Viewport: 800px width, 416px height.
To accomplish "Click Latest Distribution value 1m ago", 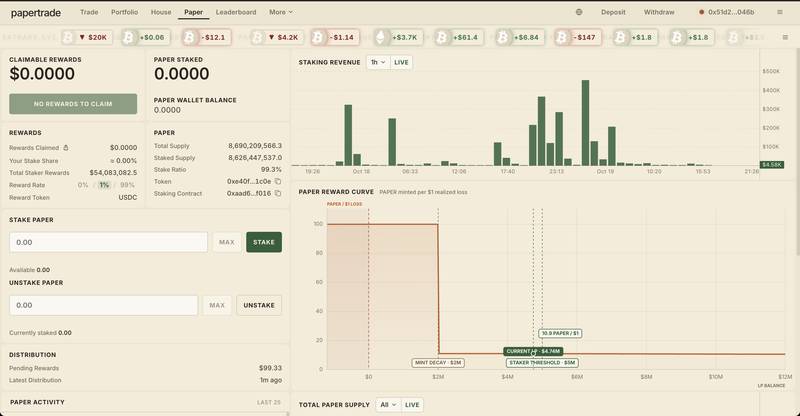I will pos(271,380).
